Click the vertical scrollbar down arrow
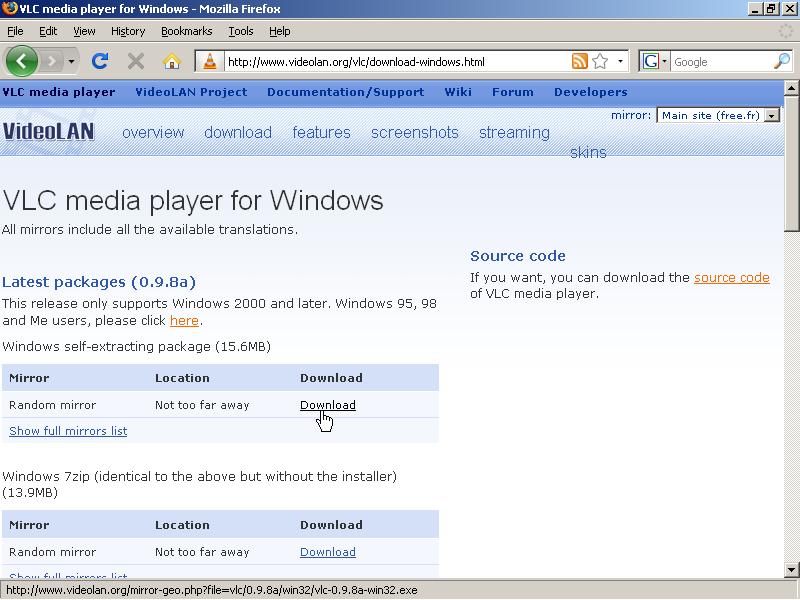 tap(791, 570)
